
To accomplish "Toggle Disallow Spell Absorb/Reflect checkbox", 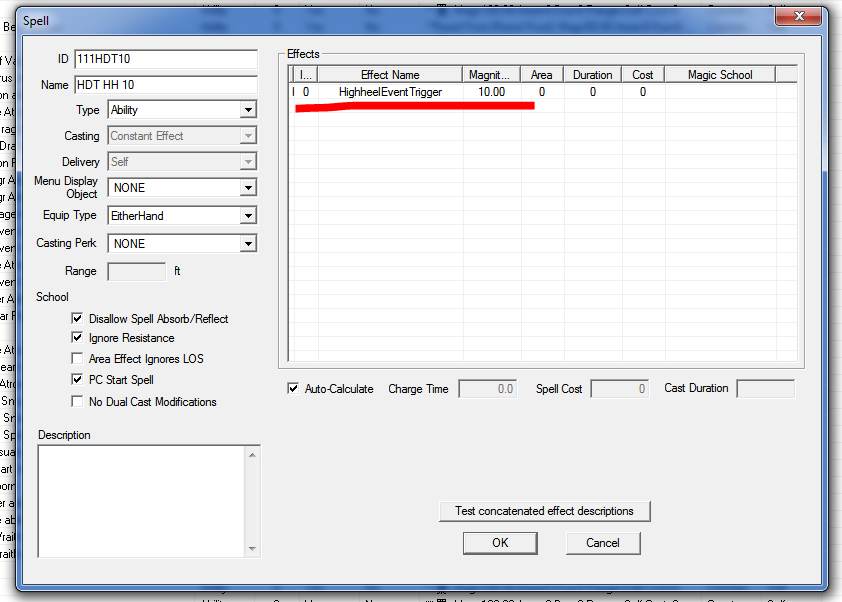I will 77,318.
